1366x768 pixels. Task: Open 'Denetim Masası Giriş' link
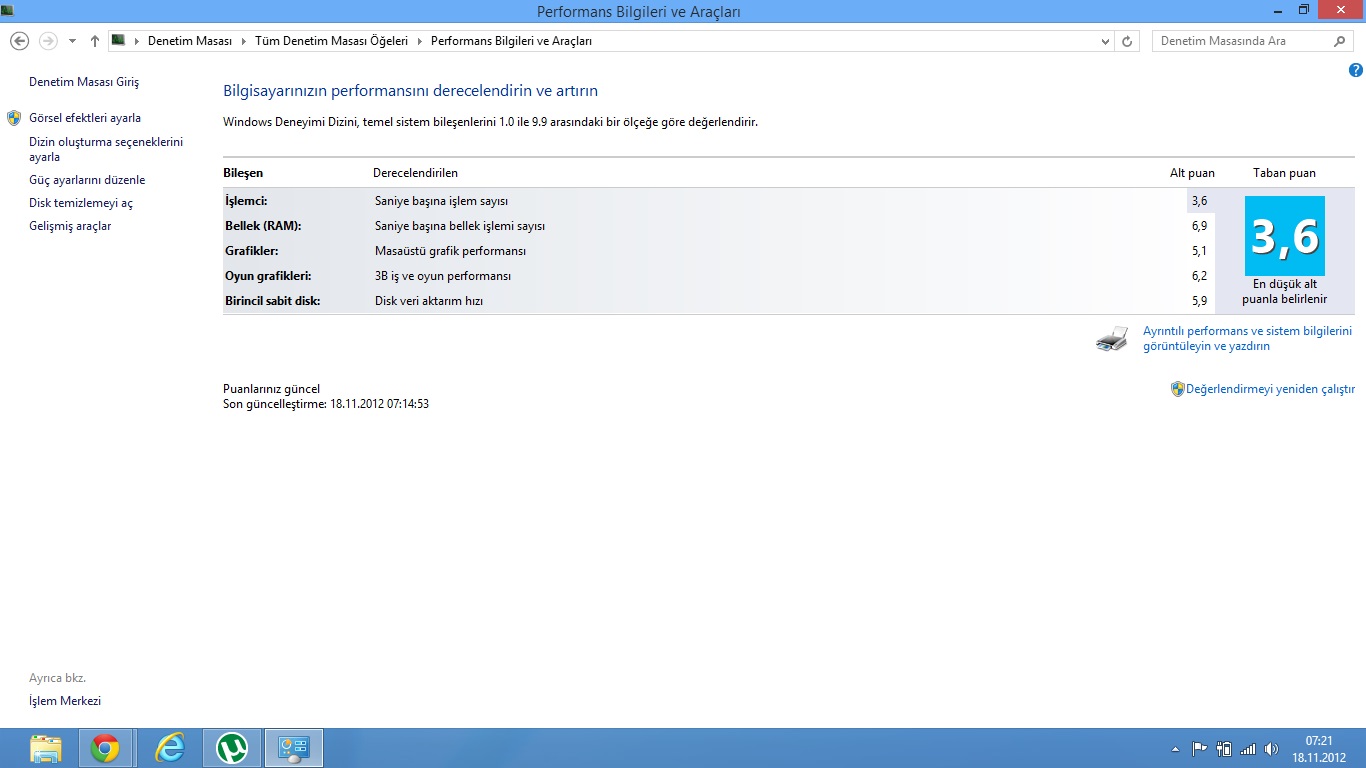pos(84,82)
